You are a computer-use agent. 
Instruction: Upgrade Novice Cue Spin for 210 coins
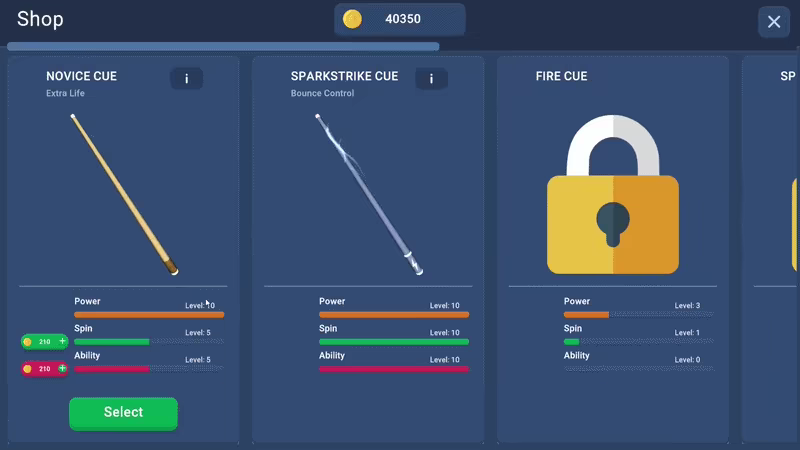44,341
